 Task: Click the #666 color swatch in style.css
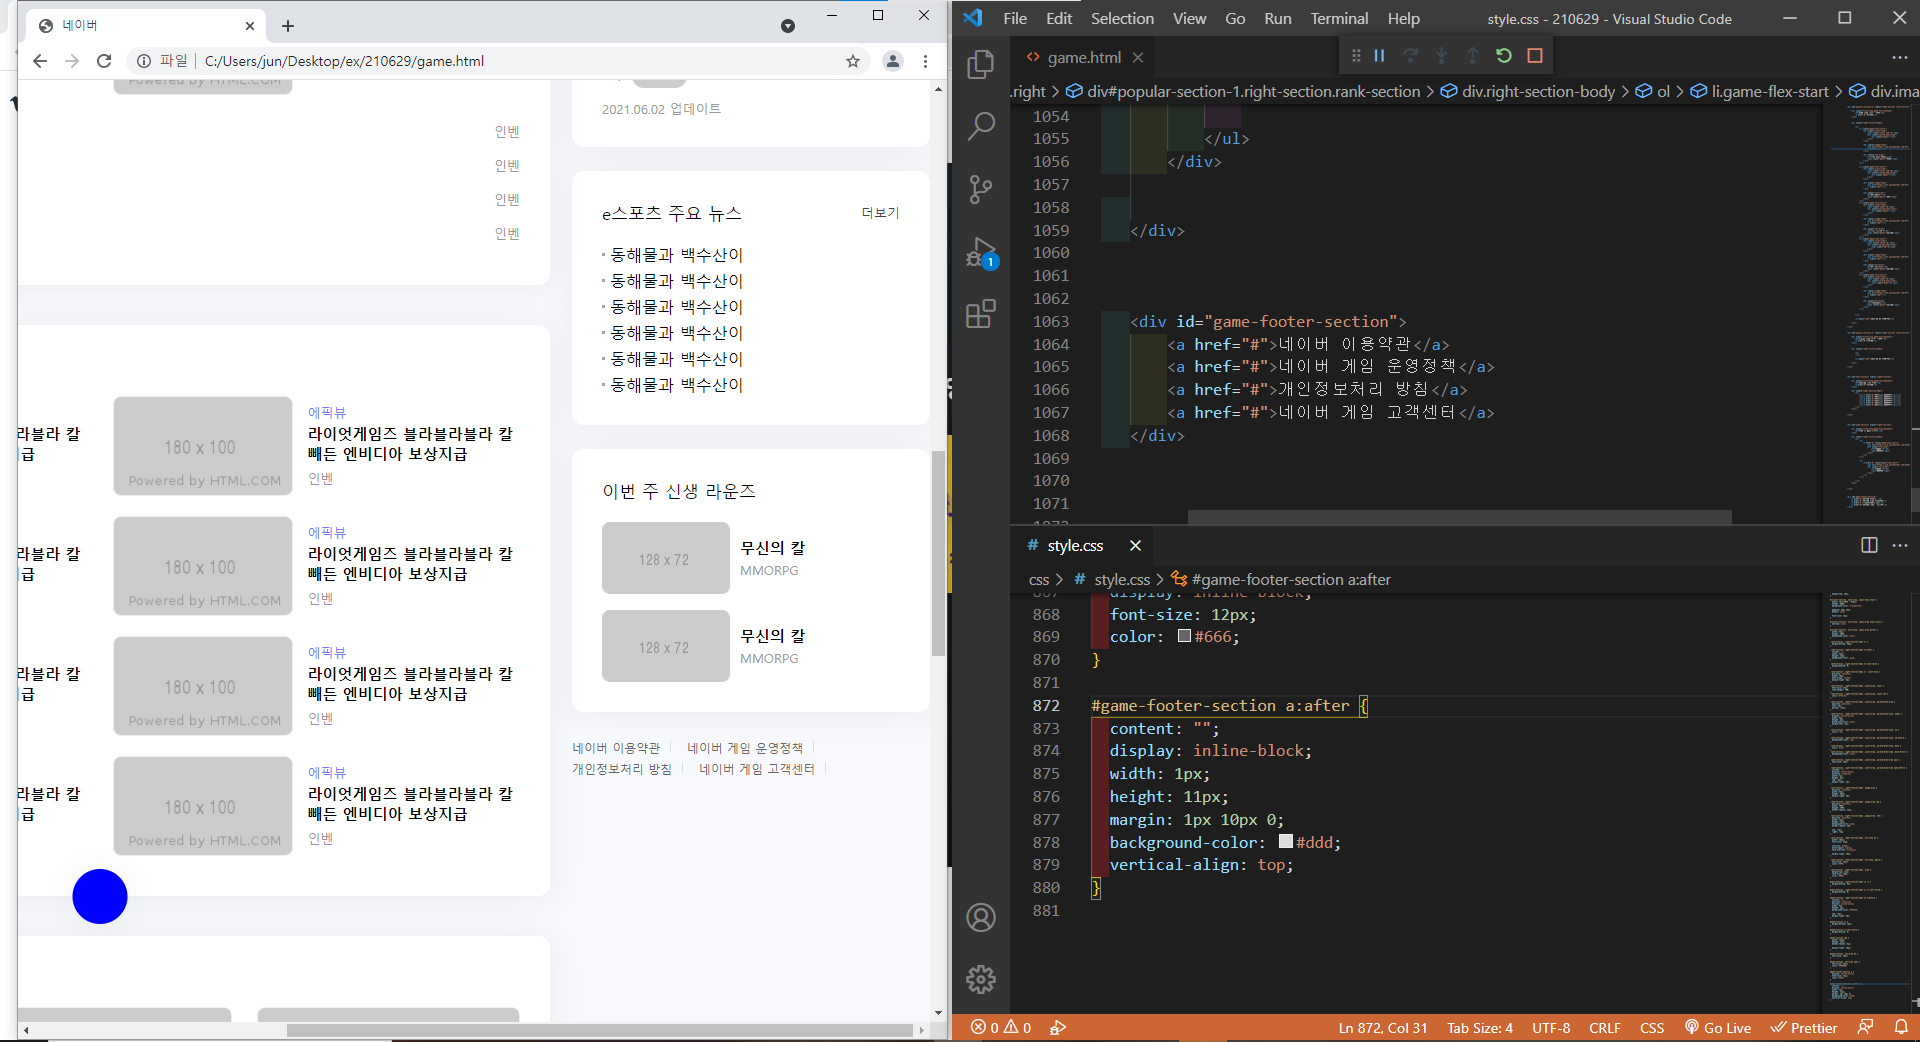tap(1184, 636)
